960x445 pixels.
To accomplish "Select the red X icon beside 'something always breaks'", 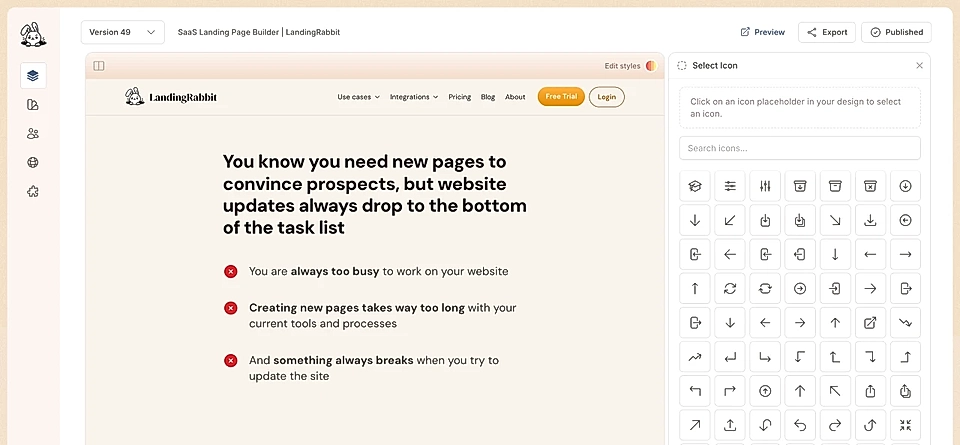I will (231, 361).
